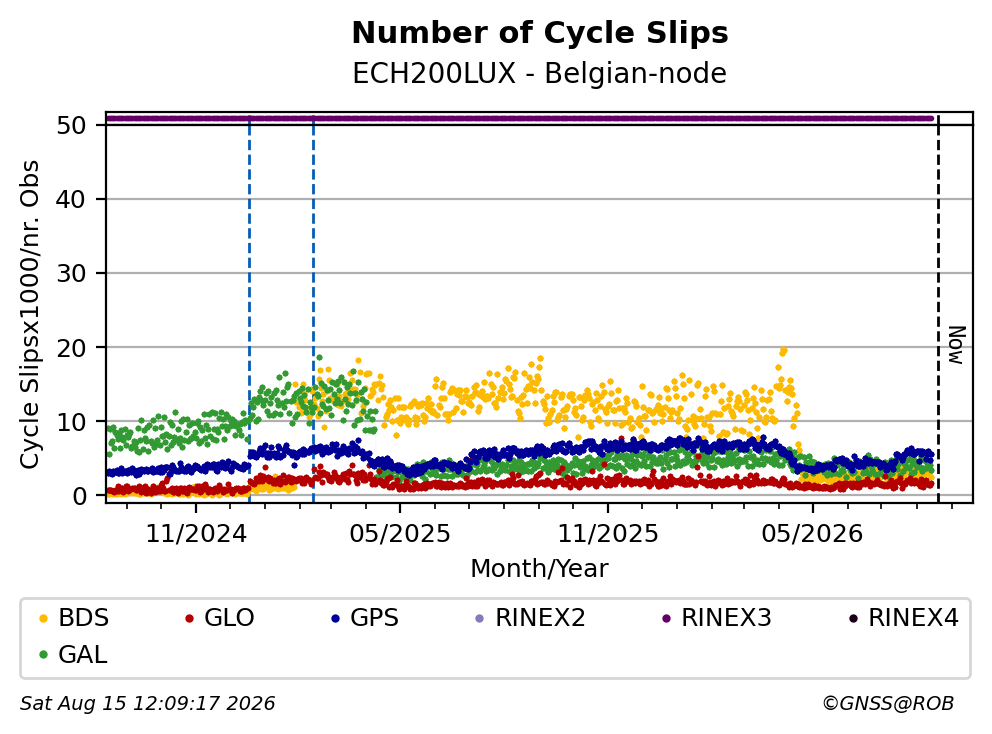992x734 pixels.
Task: Click the subtitle ECH200LUX - Belgian-node
Action: coord(540,74)
